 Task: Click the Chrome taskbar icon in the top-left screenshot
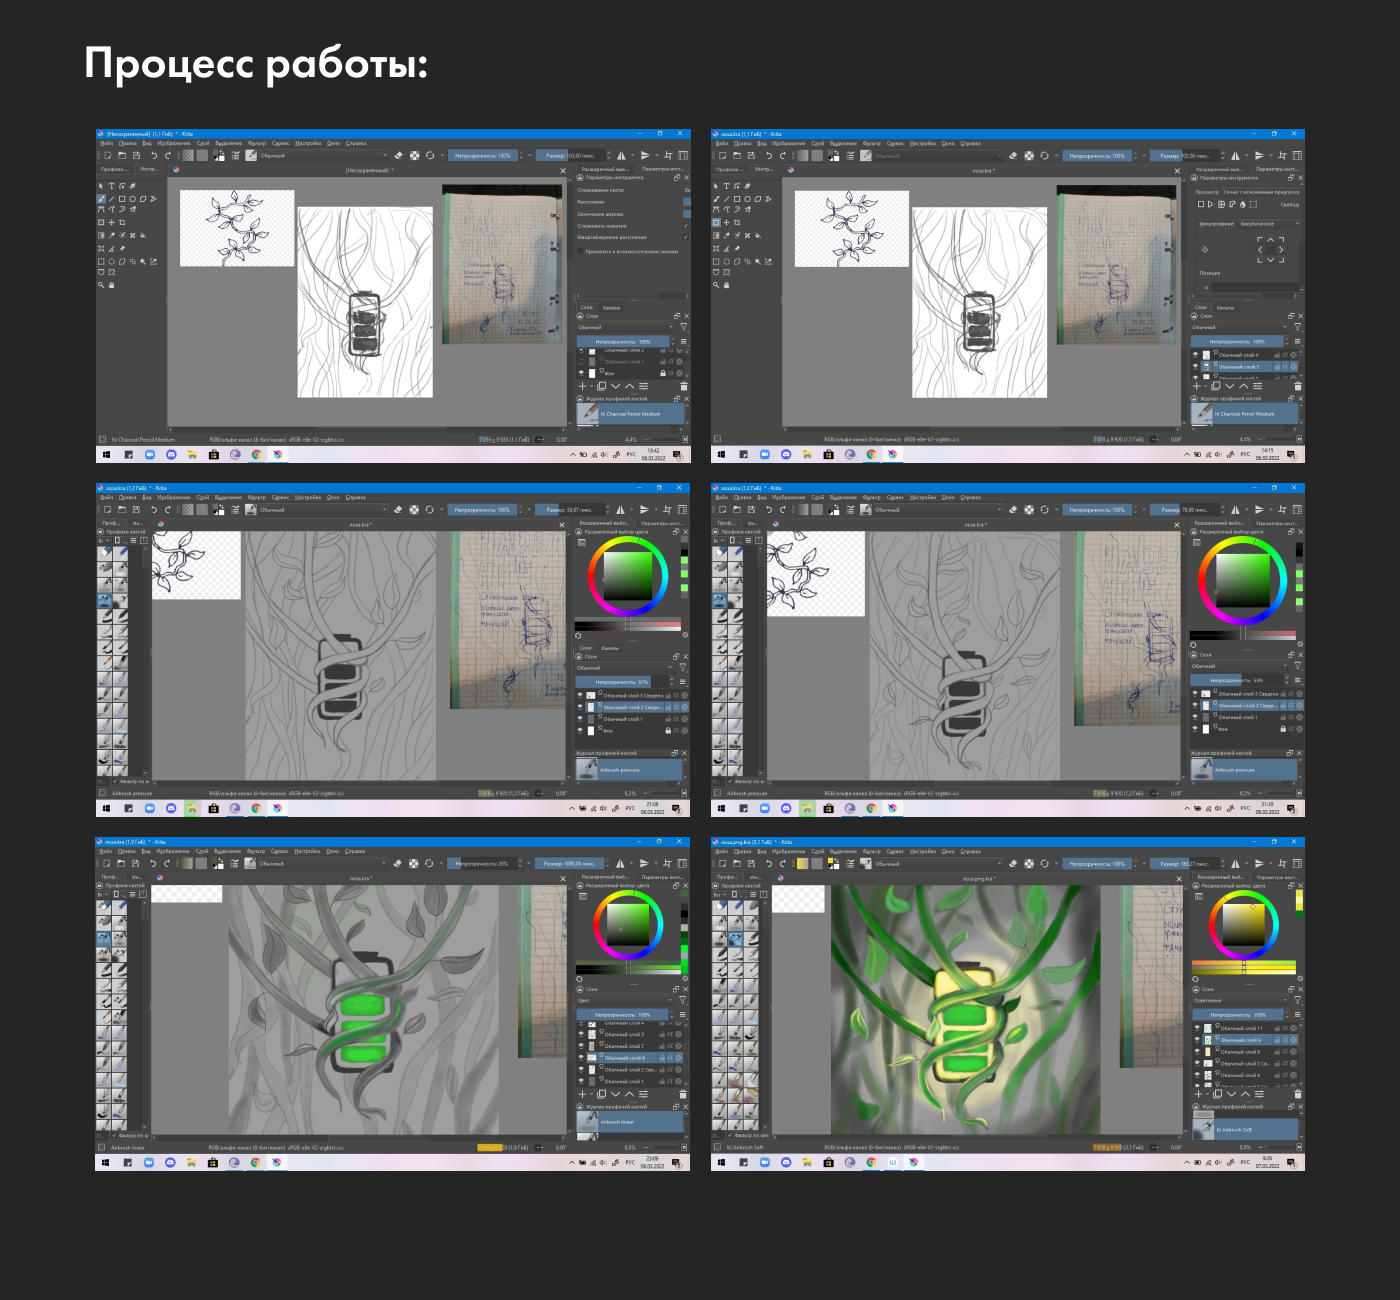point(256,454)
